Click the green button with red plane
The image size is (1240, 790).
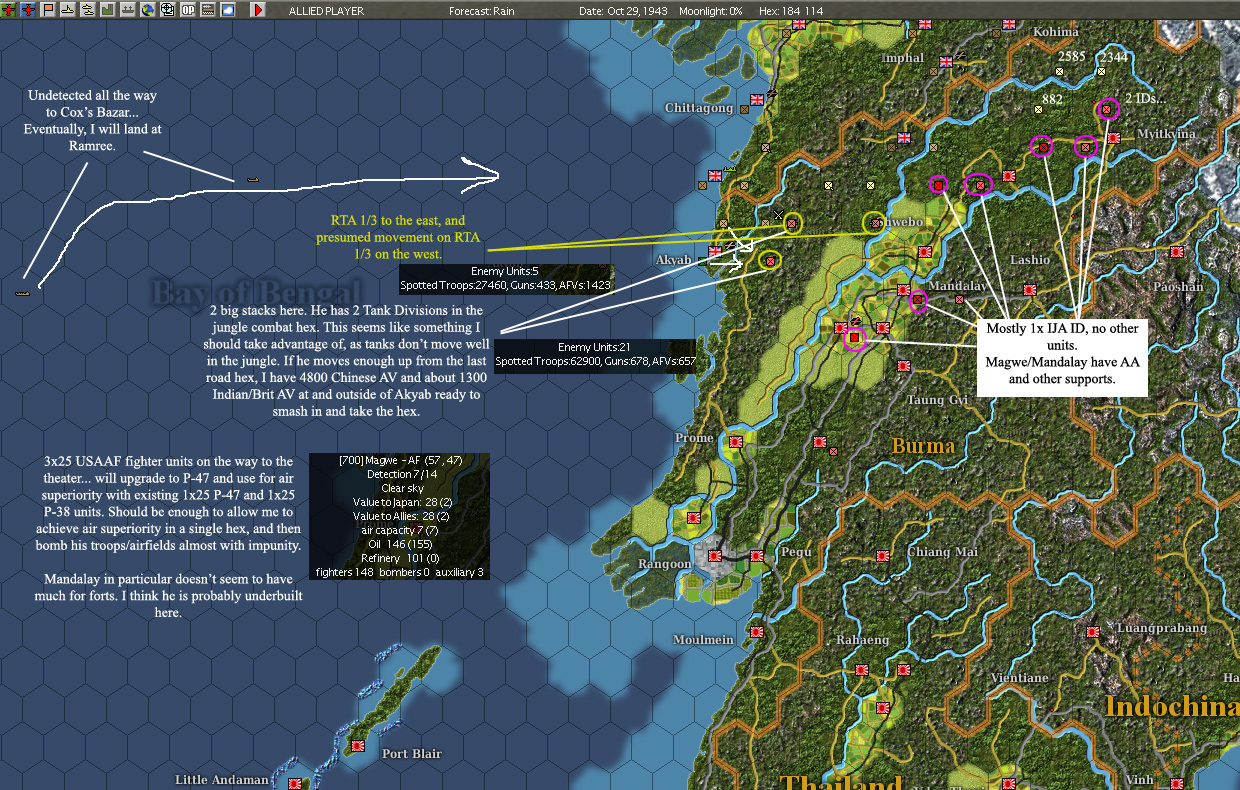(x=9, y=10)
